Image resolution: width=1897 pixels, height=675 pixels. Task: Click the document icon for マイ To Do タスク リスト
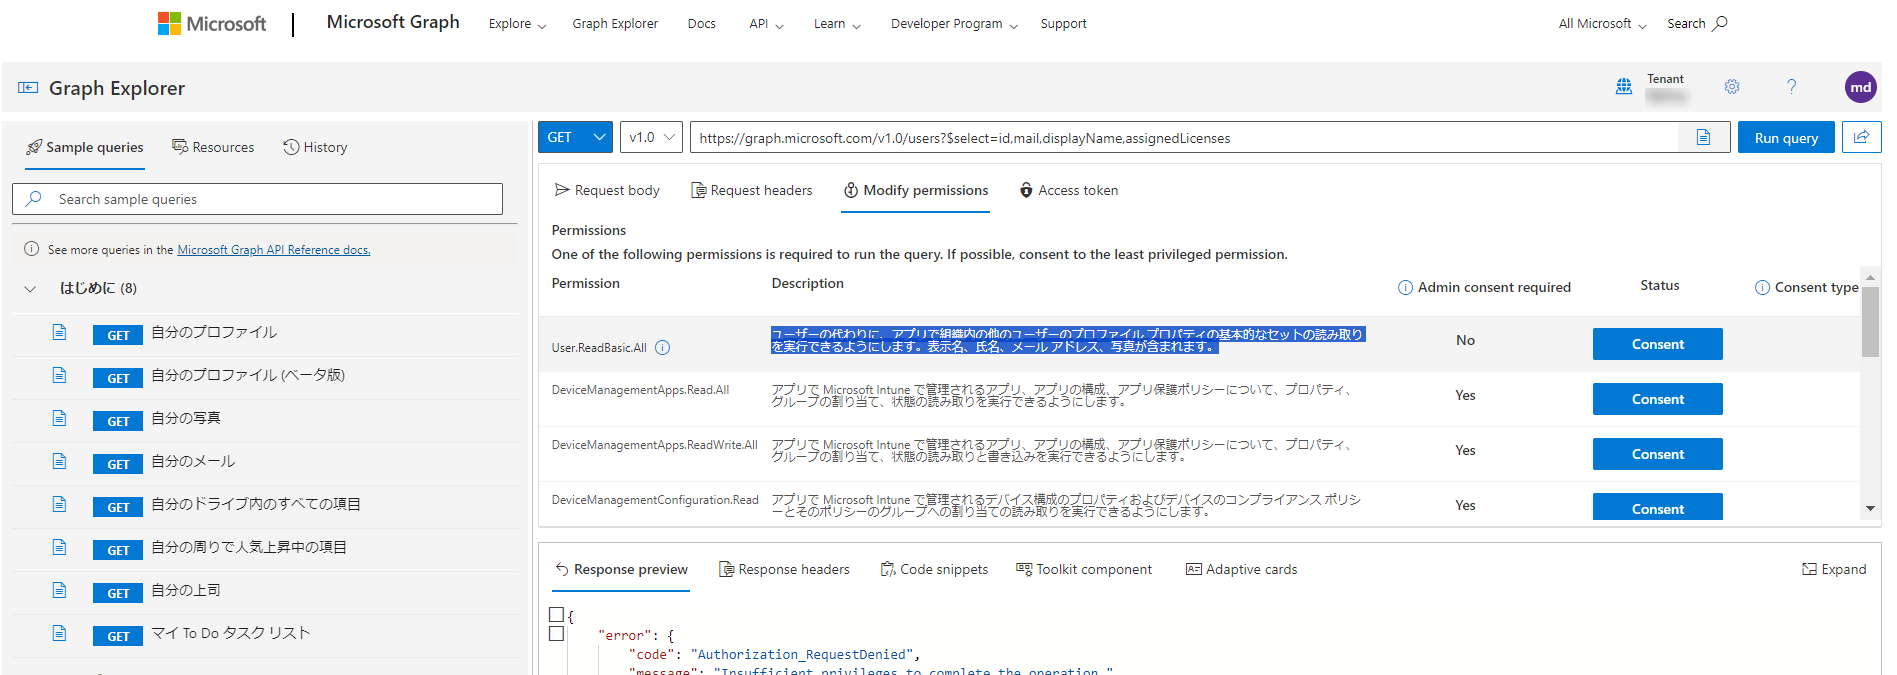pos(59,633)
